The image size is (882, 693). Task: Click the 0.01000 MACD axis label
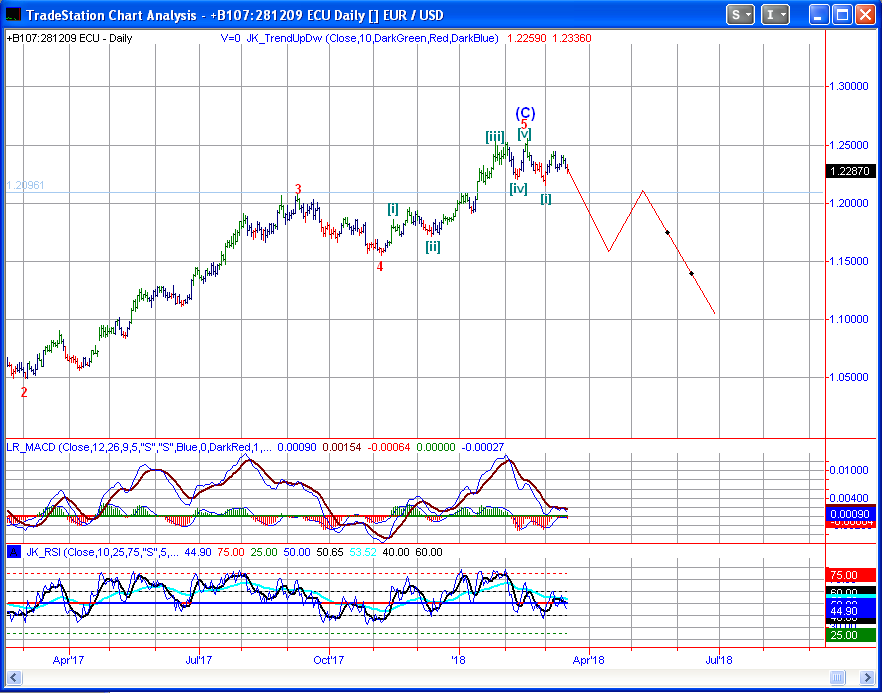[849, 470]
